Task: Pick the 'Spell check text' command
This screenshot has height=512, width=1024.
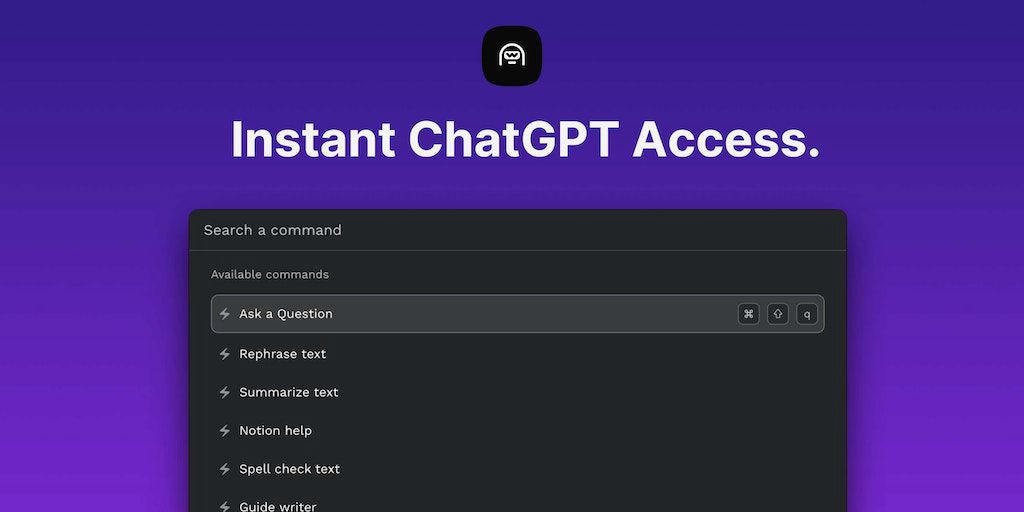Action: [290, 469]
